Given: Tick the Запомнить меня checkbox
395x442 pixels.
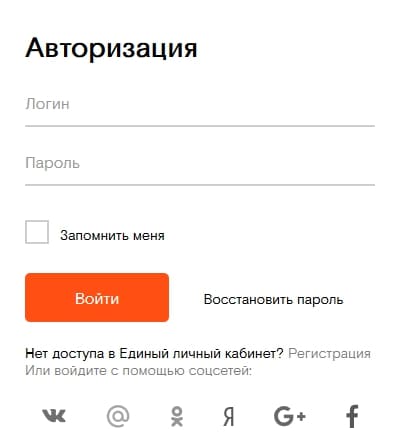Looking at the screenshot, I should click(37, 232).
